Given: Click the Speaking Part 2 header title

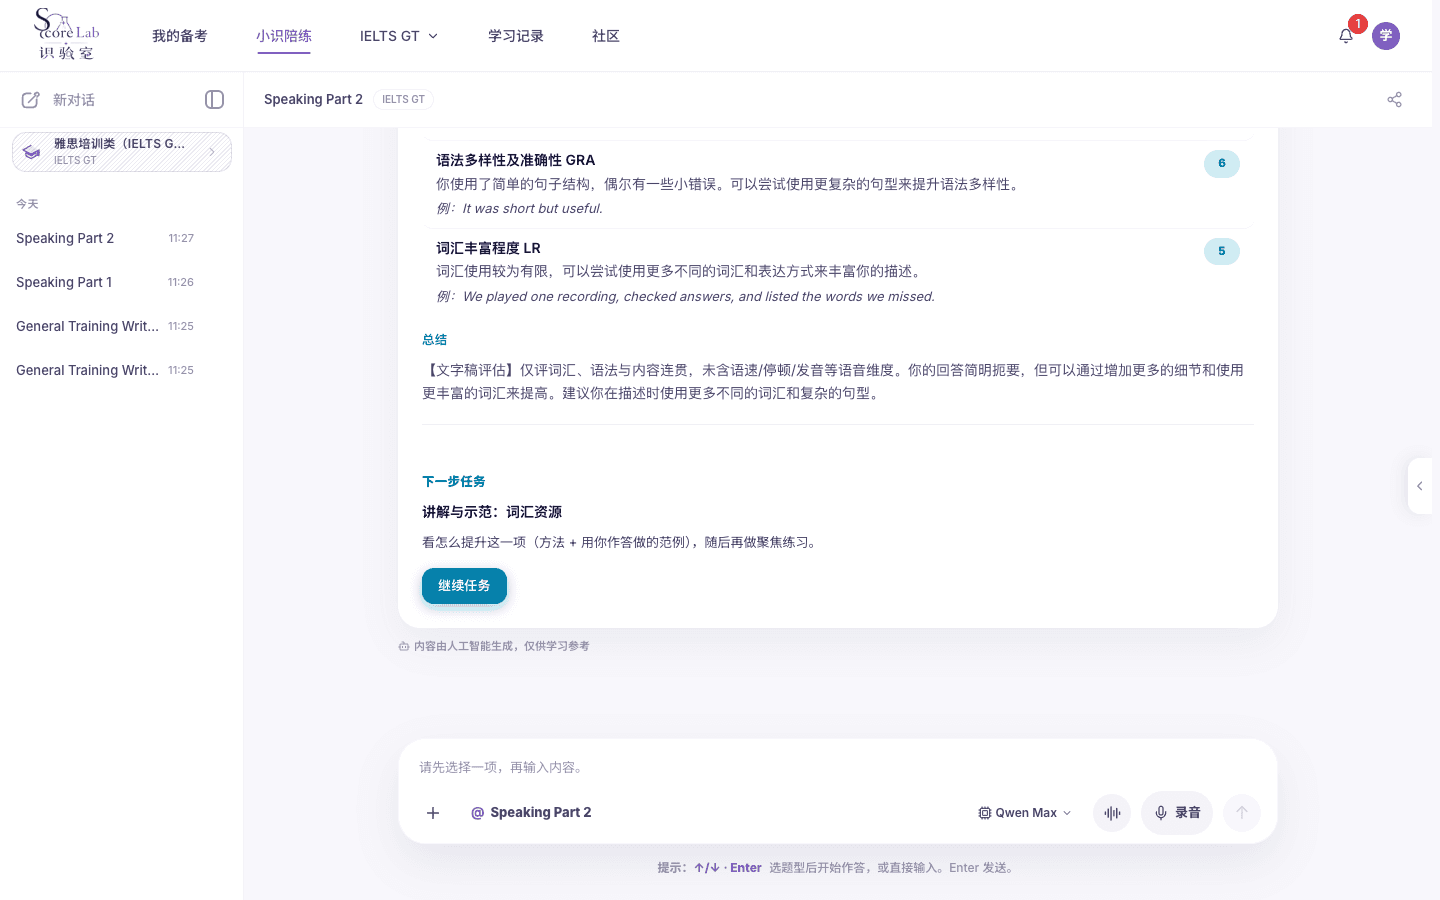Looking at the screenshot, I should click(313, 99).
